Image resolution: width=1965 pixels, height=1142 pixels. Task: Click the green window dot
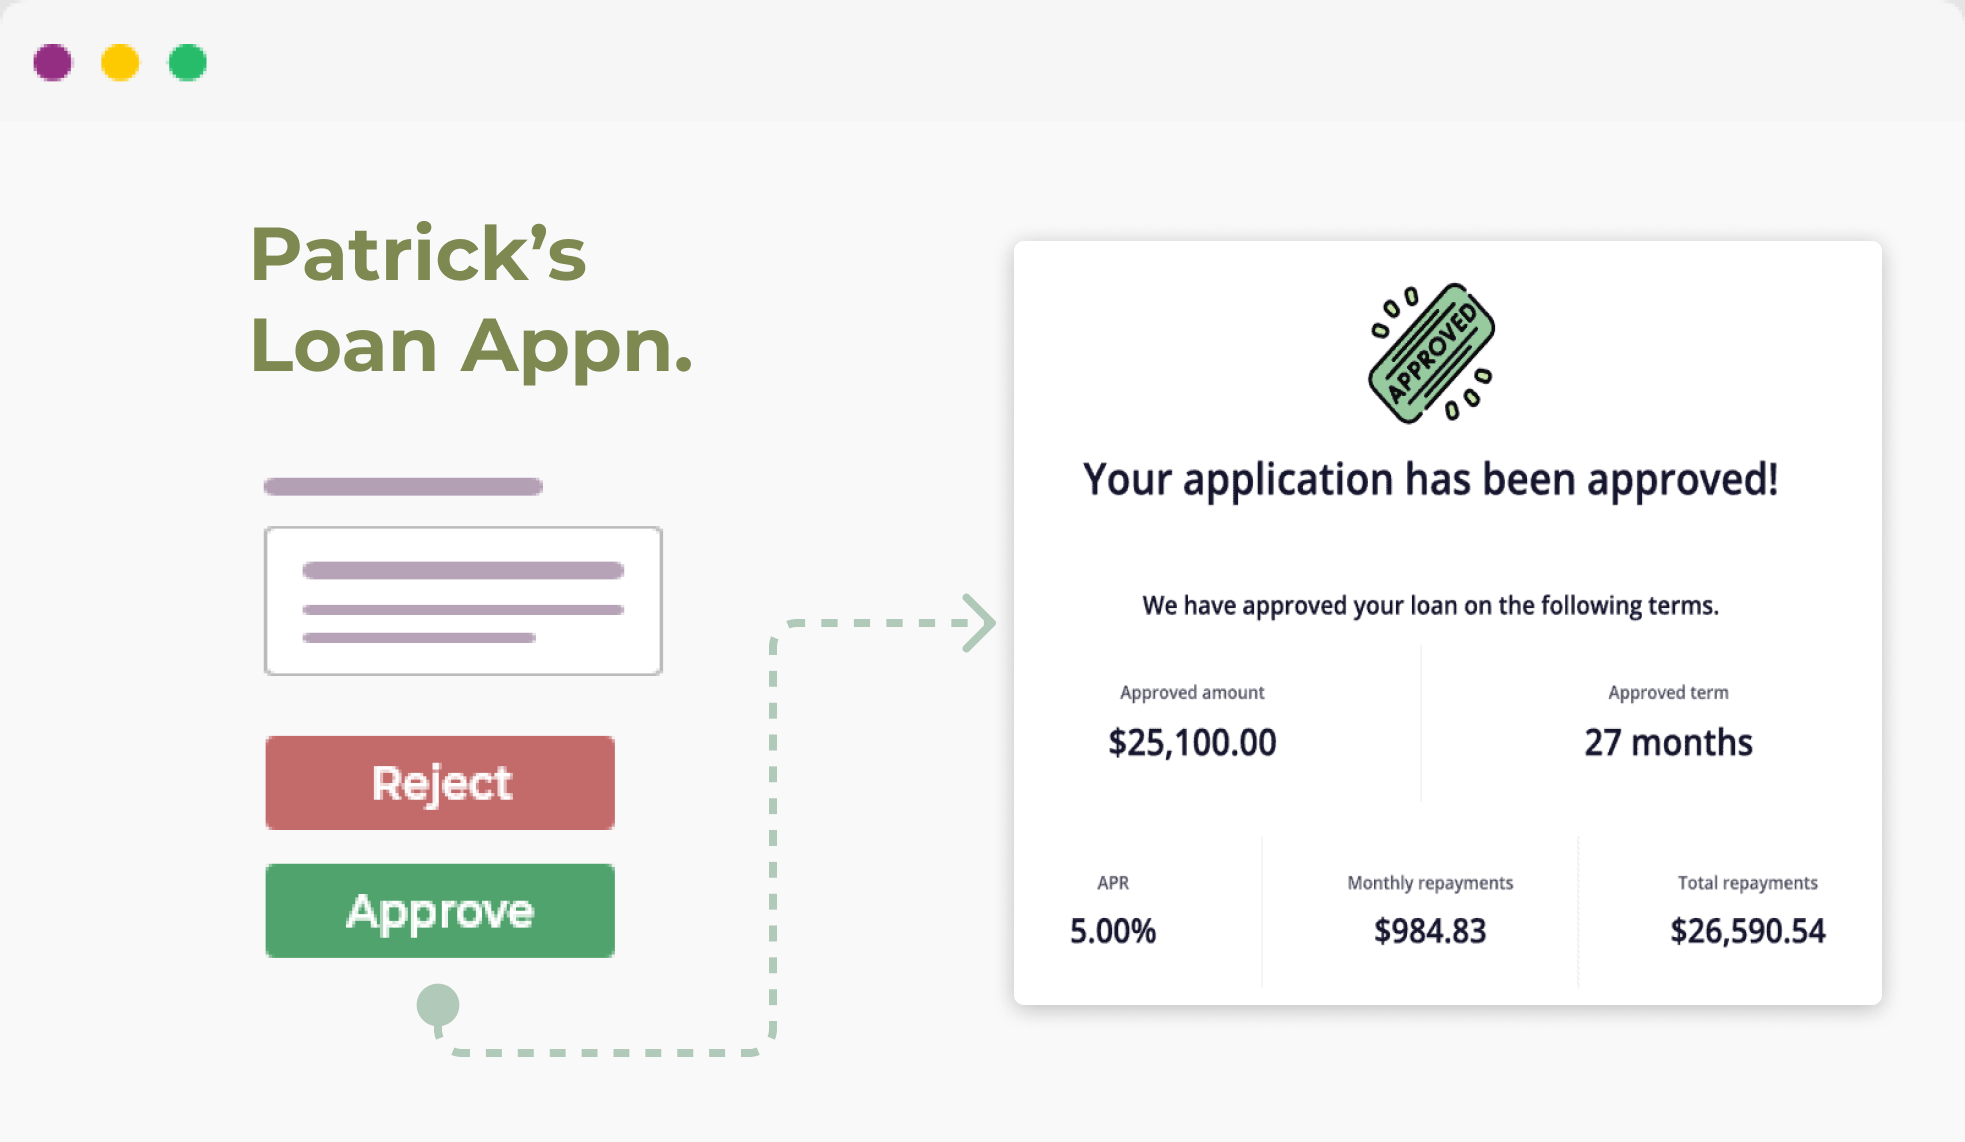[x=187, y=62]
